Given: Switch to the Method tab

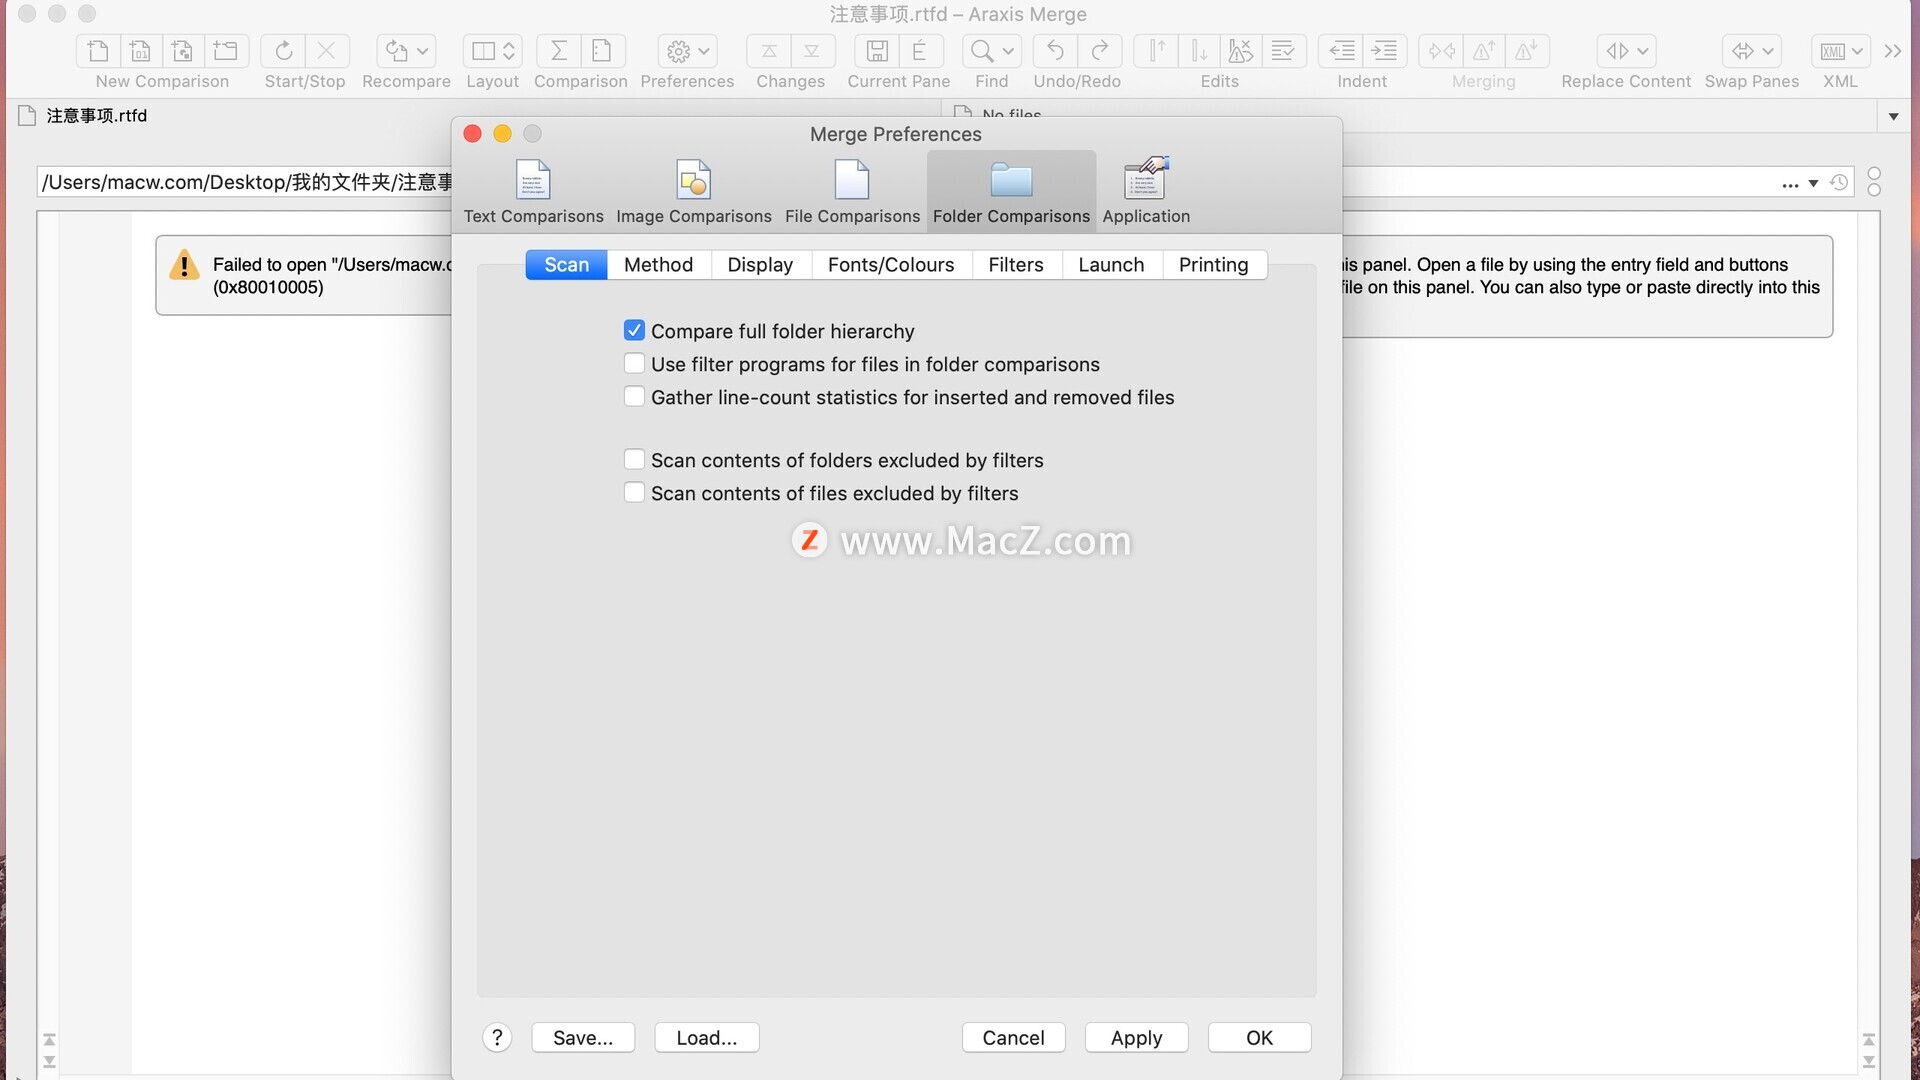Looking at the screenshot, I should pyautogui.click(x=658, y=264).
